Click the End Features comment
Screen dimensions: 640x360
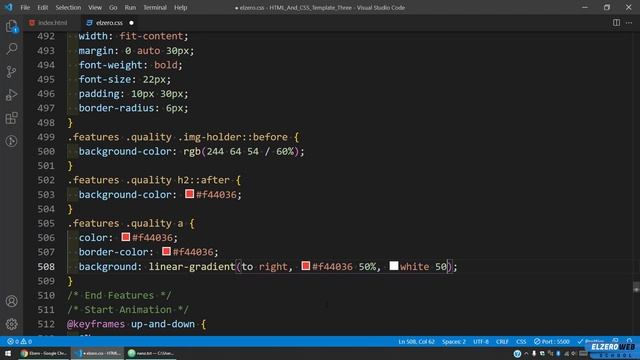(x=119, y=295)
